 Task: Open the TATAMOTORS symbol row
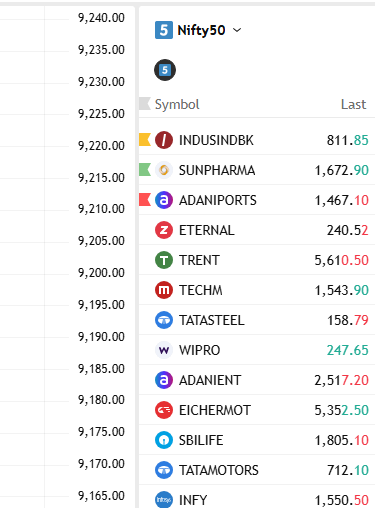click(x=257, y=470)
